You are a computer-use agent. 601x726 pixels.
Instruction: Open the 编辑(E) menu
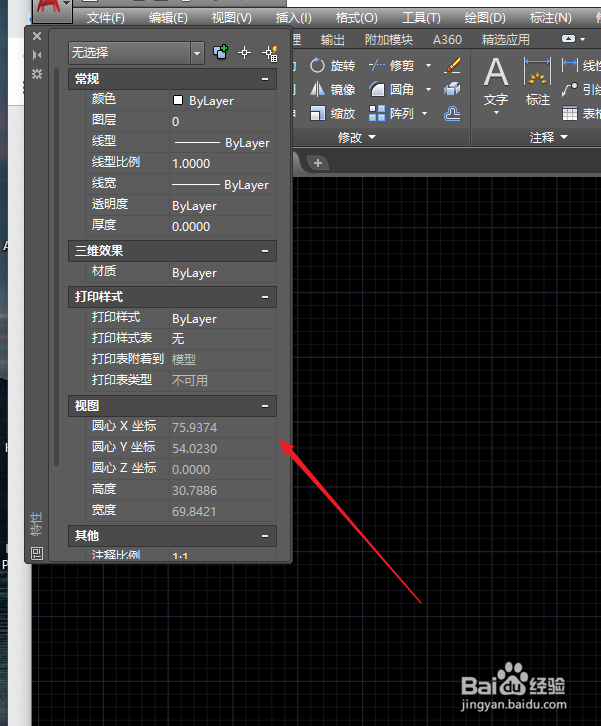[x=168, y=18]
